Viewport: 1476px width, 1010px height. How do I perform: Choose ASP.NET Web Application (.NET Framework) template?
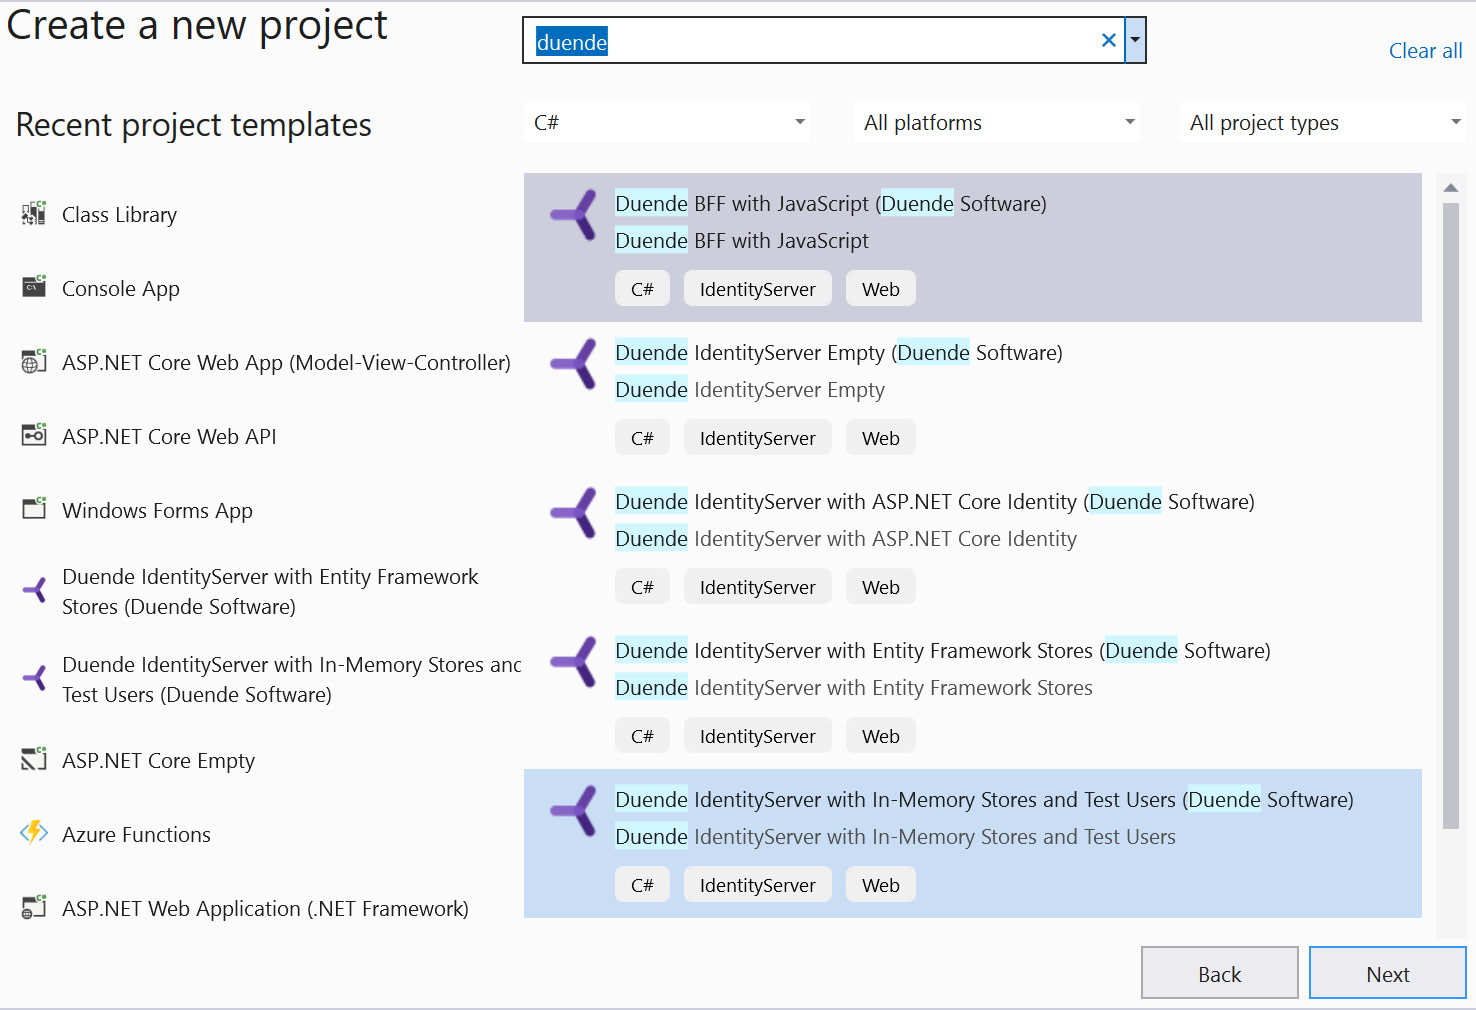click(x=265, y=908)
